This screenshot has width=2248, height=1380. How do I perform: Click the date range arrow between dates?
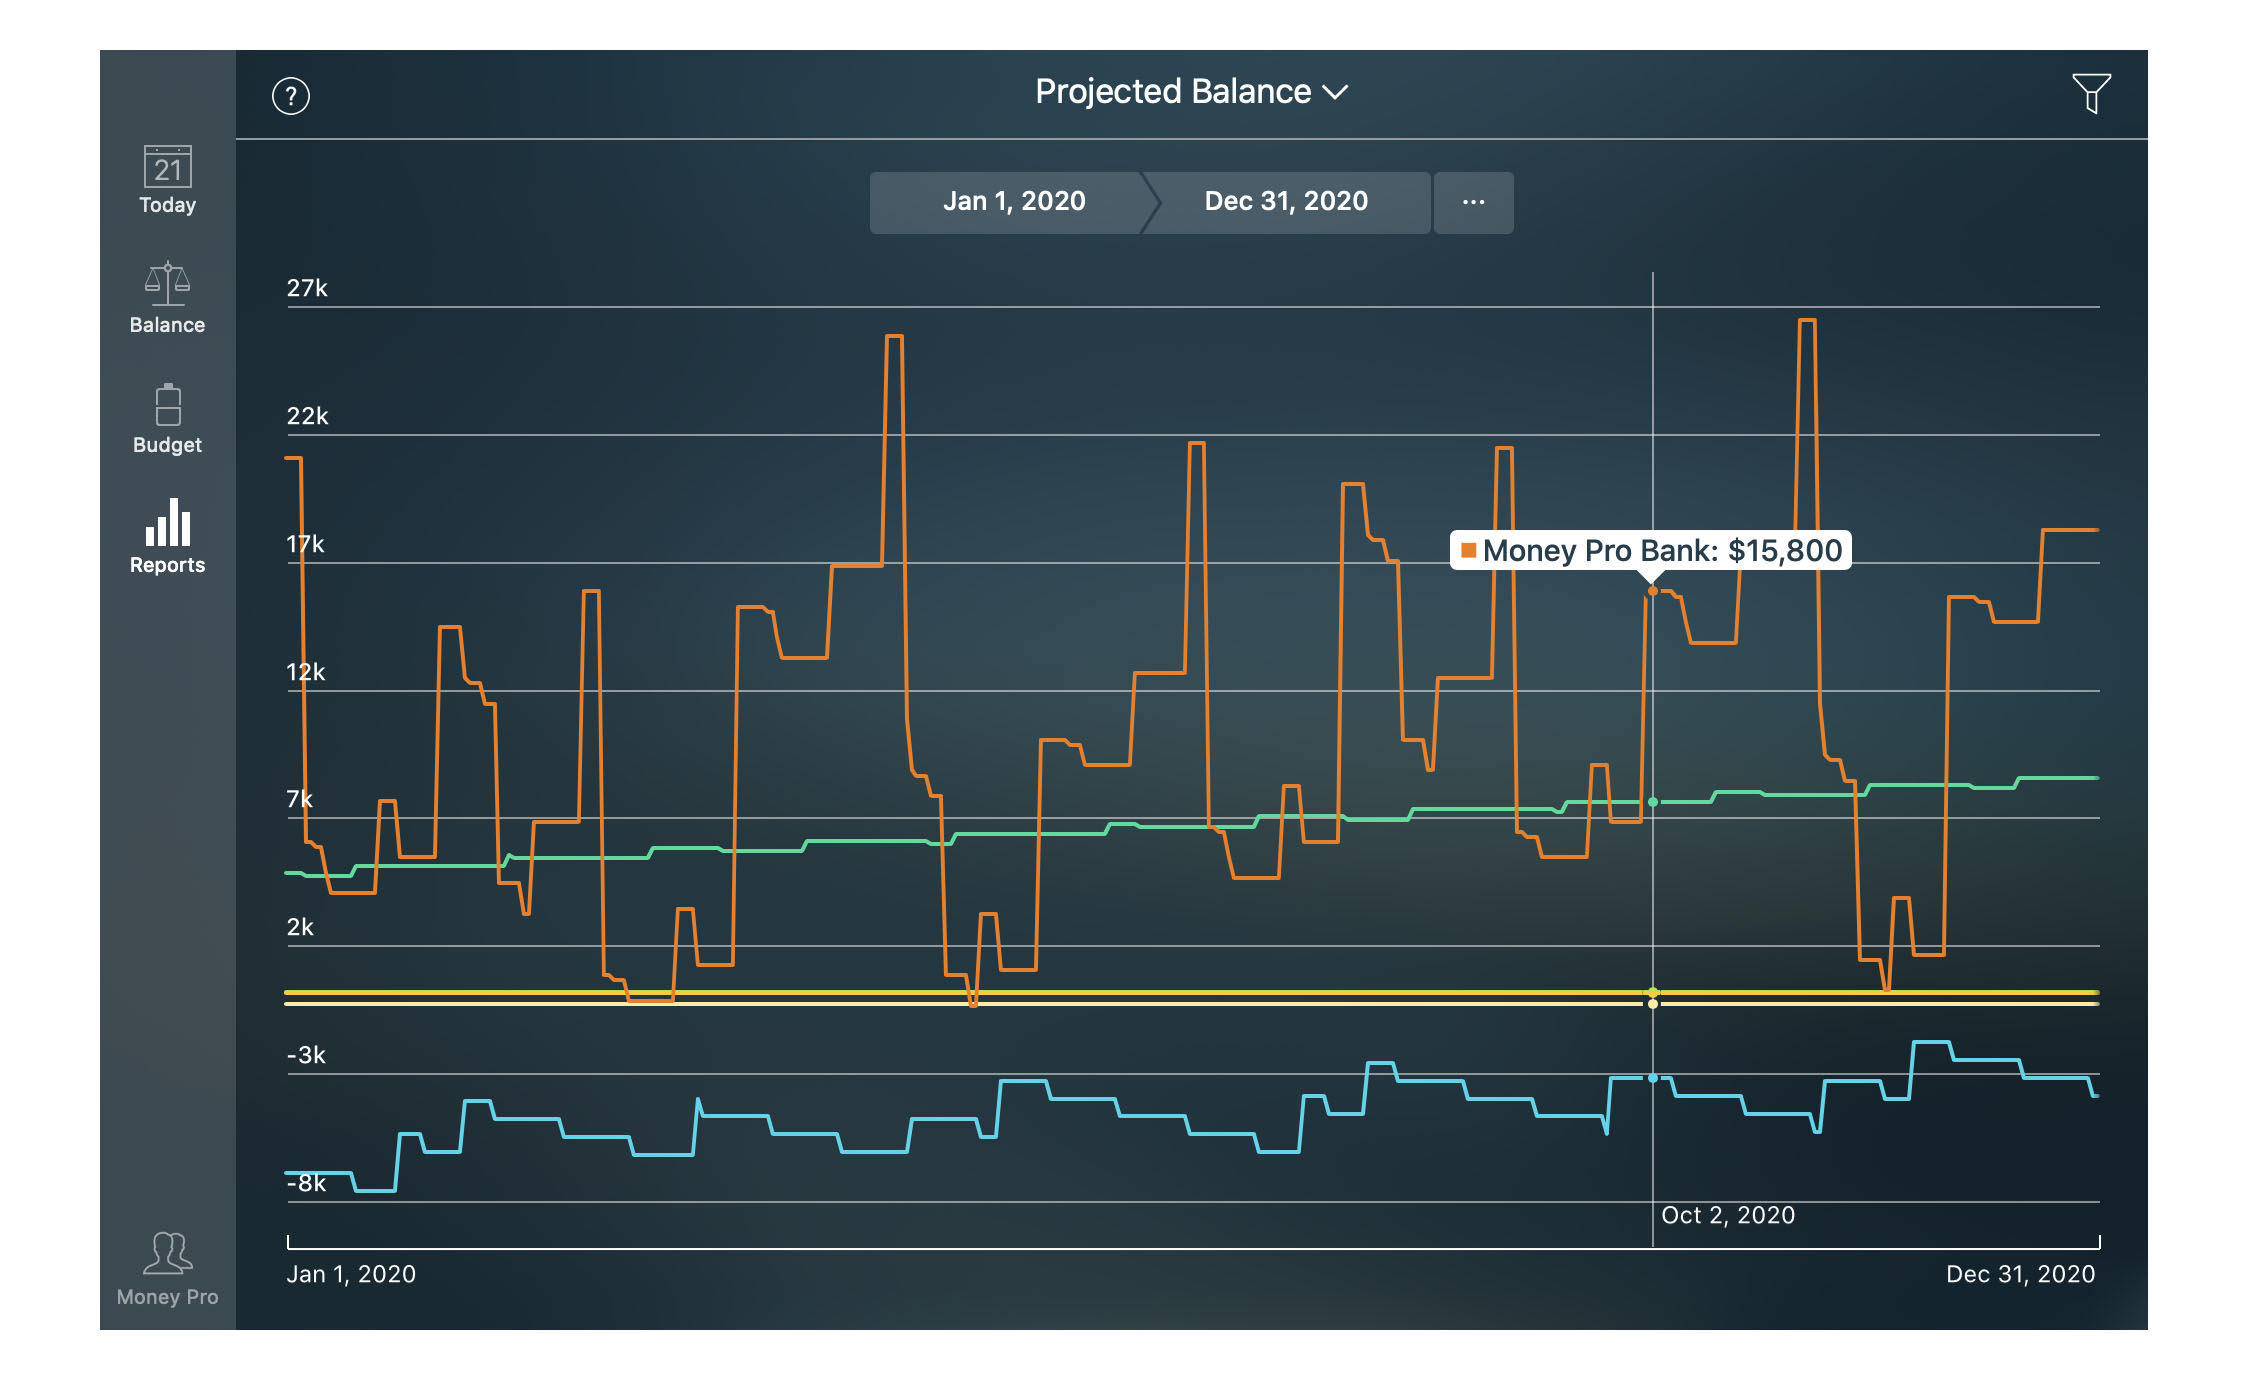click(1114, 201)
